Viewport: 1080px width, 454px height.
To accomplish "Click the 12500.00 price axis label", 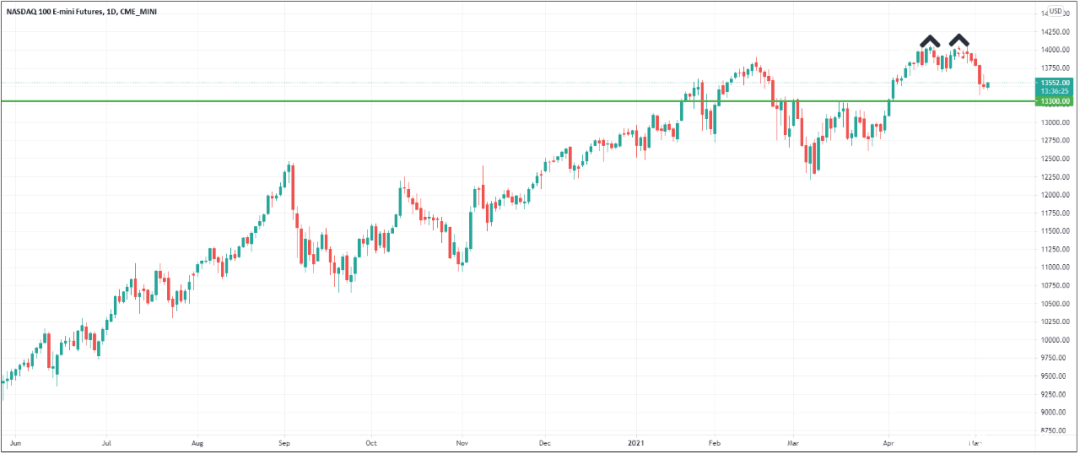I will click(1055, 158).
